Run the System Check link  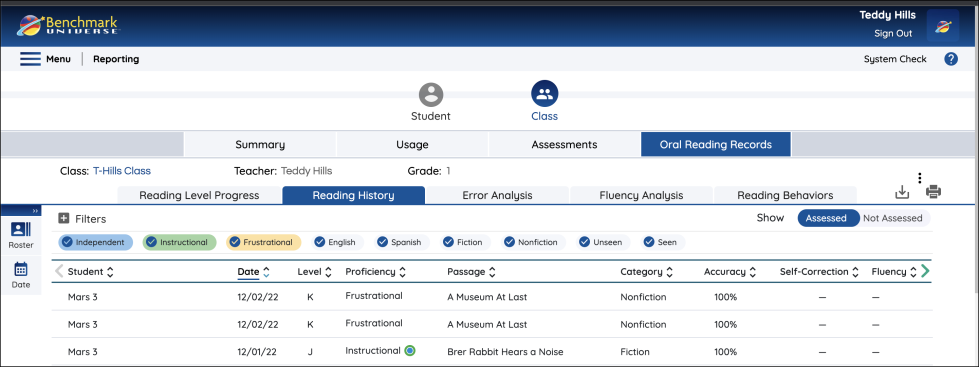tap(895, 59)
